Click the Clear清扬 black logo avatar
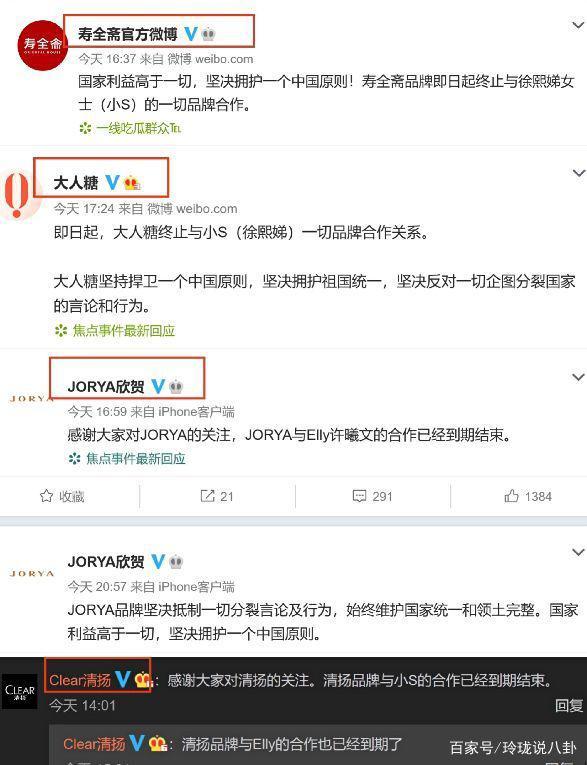The image size is (587, 765). [x=20, y=691]
